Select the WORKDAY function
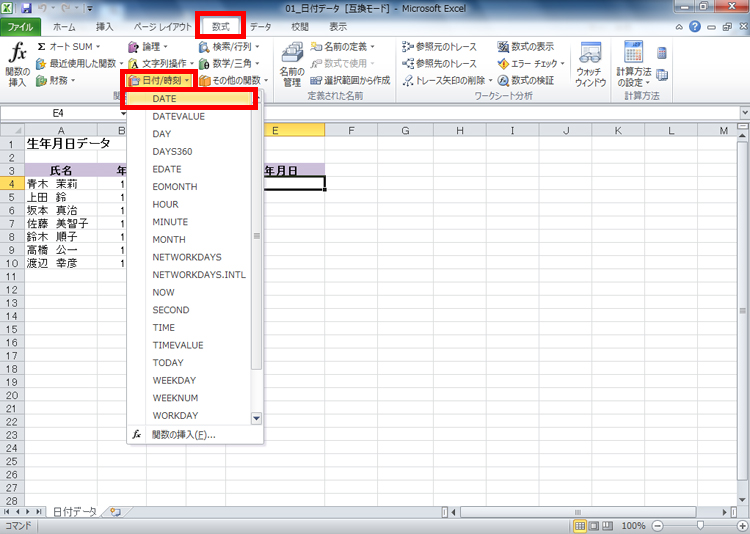Screen dimensions: 750x534 point(189,415)
